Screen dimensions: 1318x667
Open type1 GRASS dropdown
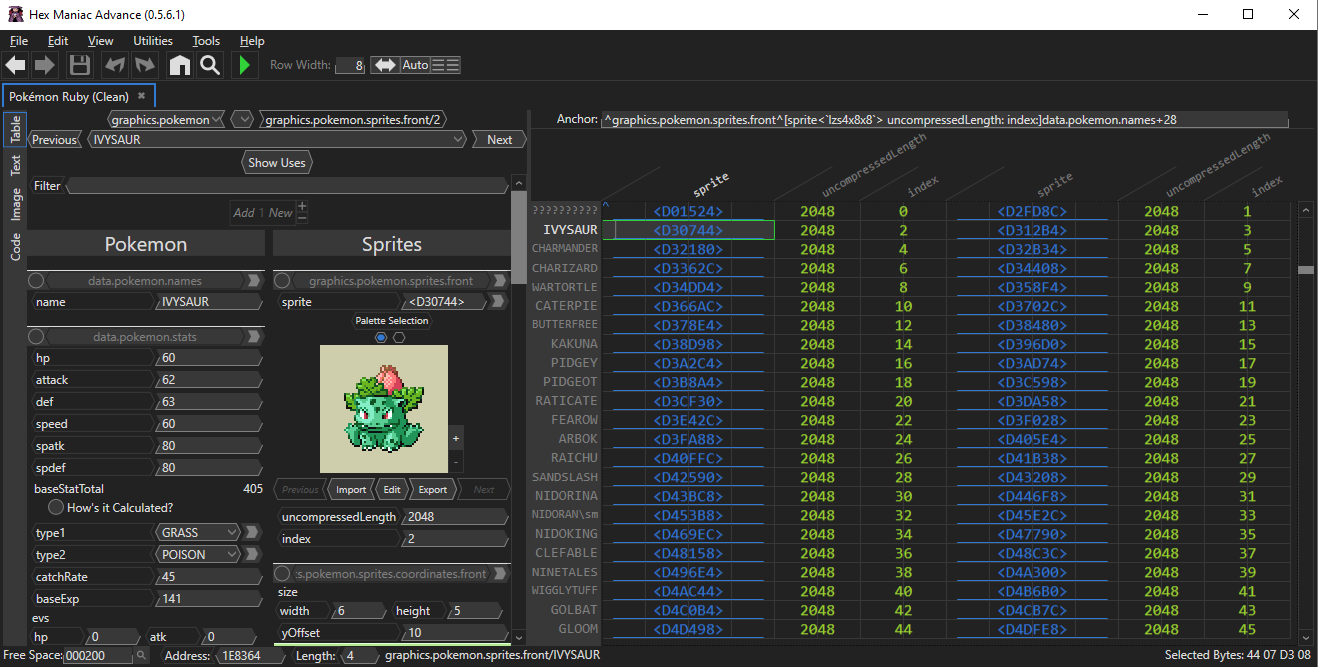click(x=198, y=532)
